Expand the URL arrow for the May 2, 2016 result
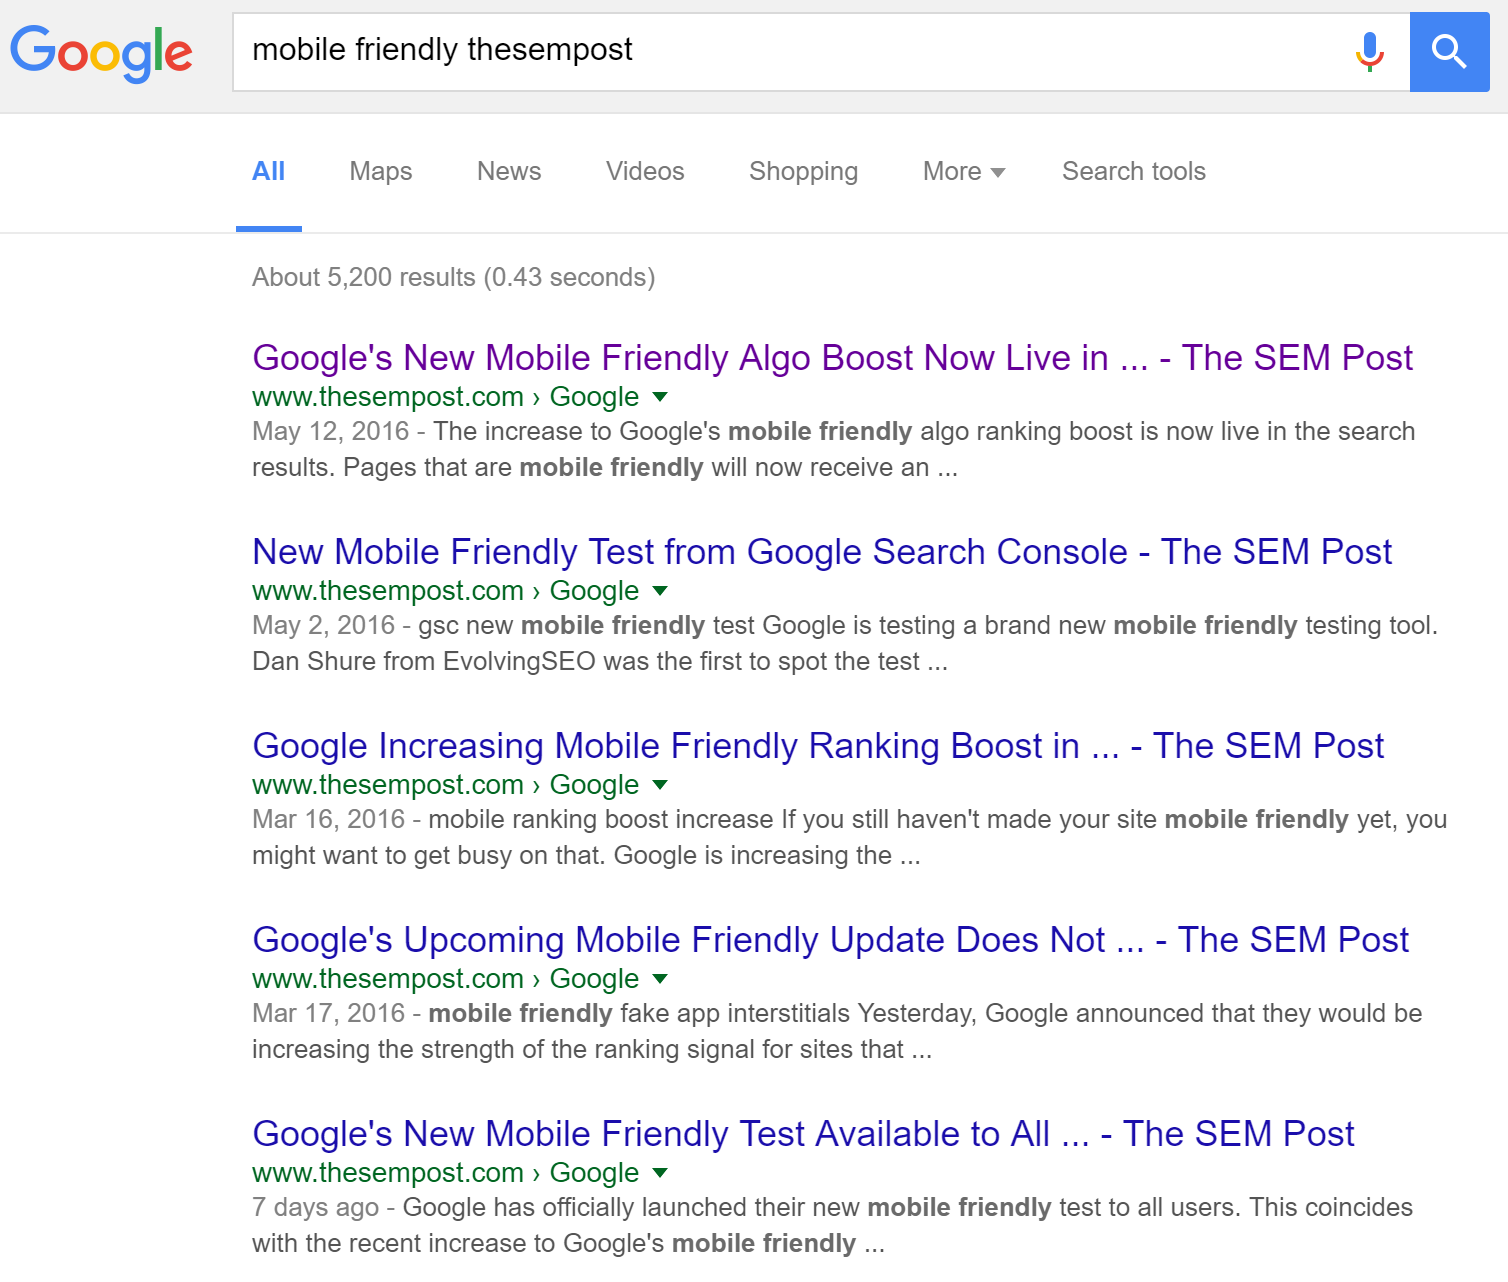Image resolution: width=1508 pixels, height=1282 pixels. coord(660,591)
